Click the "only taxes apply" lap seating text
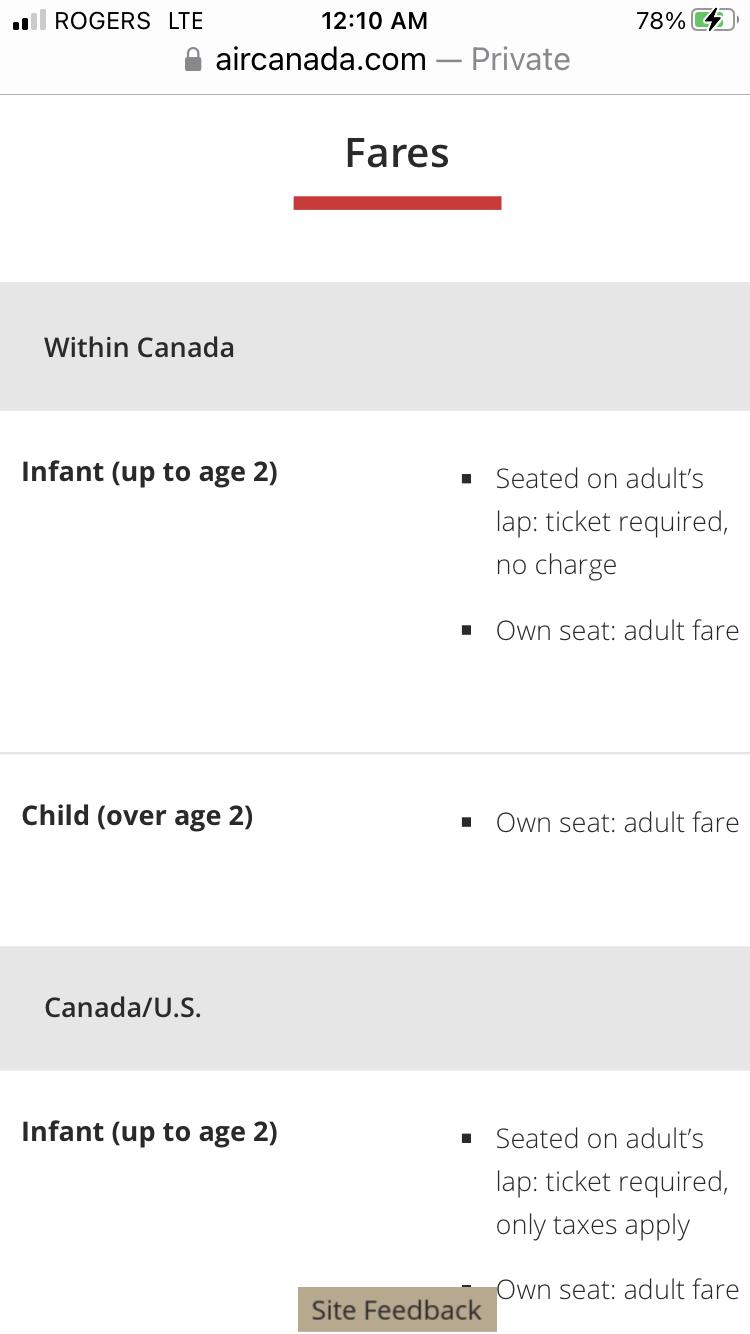The image size is (750, 1334). pyautogui.click(x=592, y=1225)
